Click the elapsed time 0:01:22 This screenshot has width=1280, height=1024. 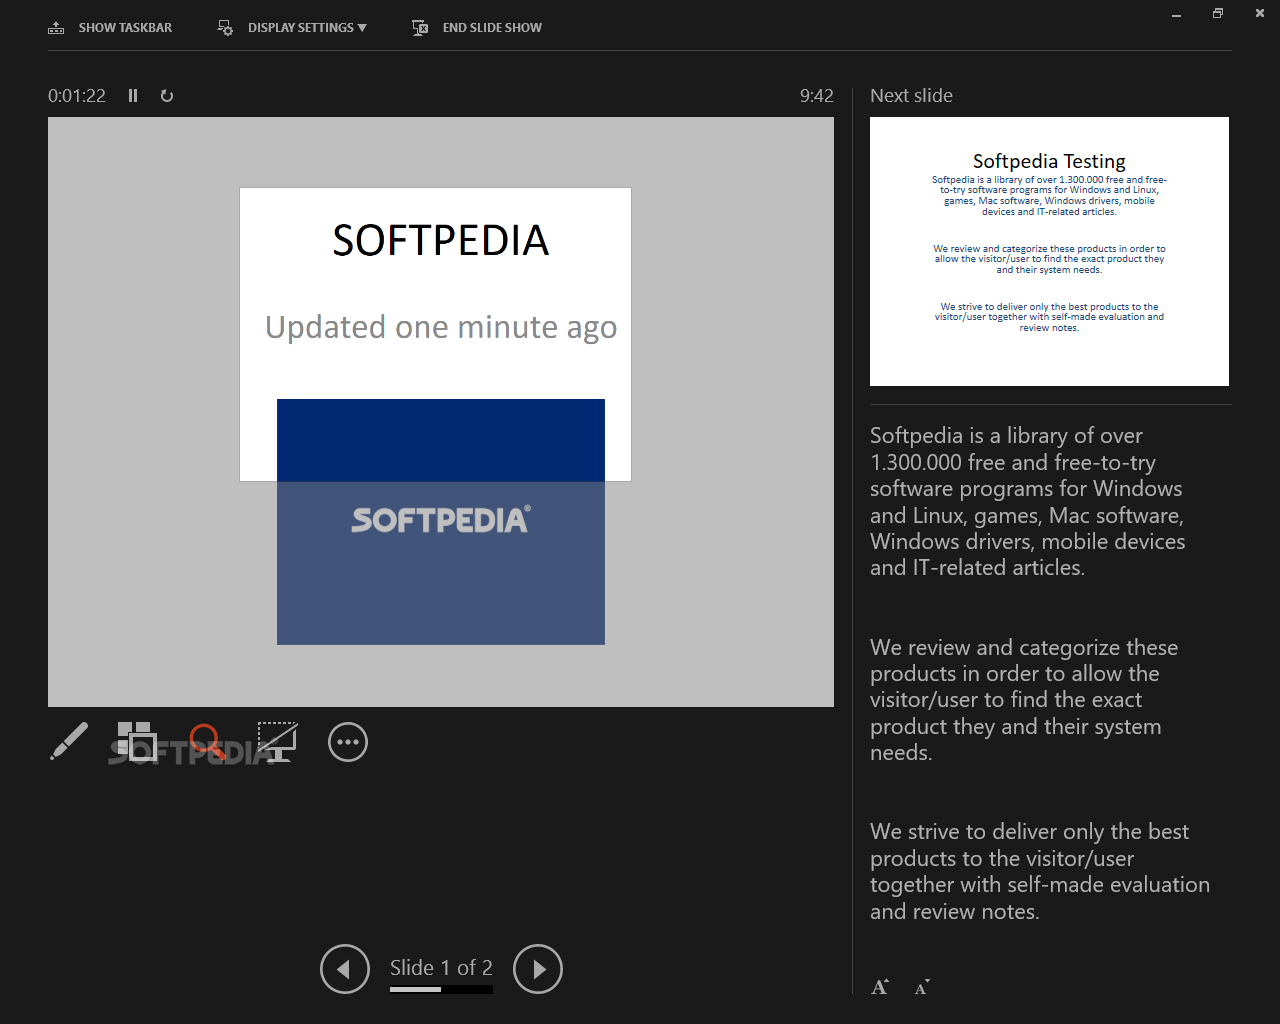(x=77, y=96)
